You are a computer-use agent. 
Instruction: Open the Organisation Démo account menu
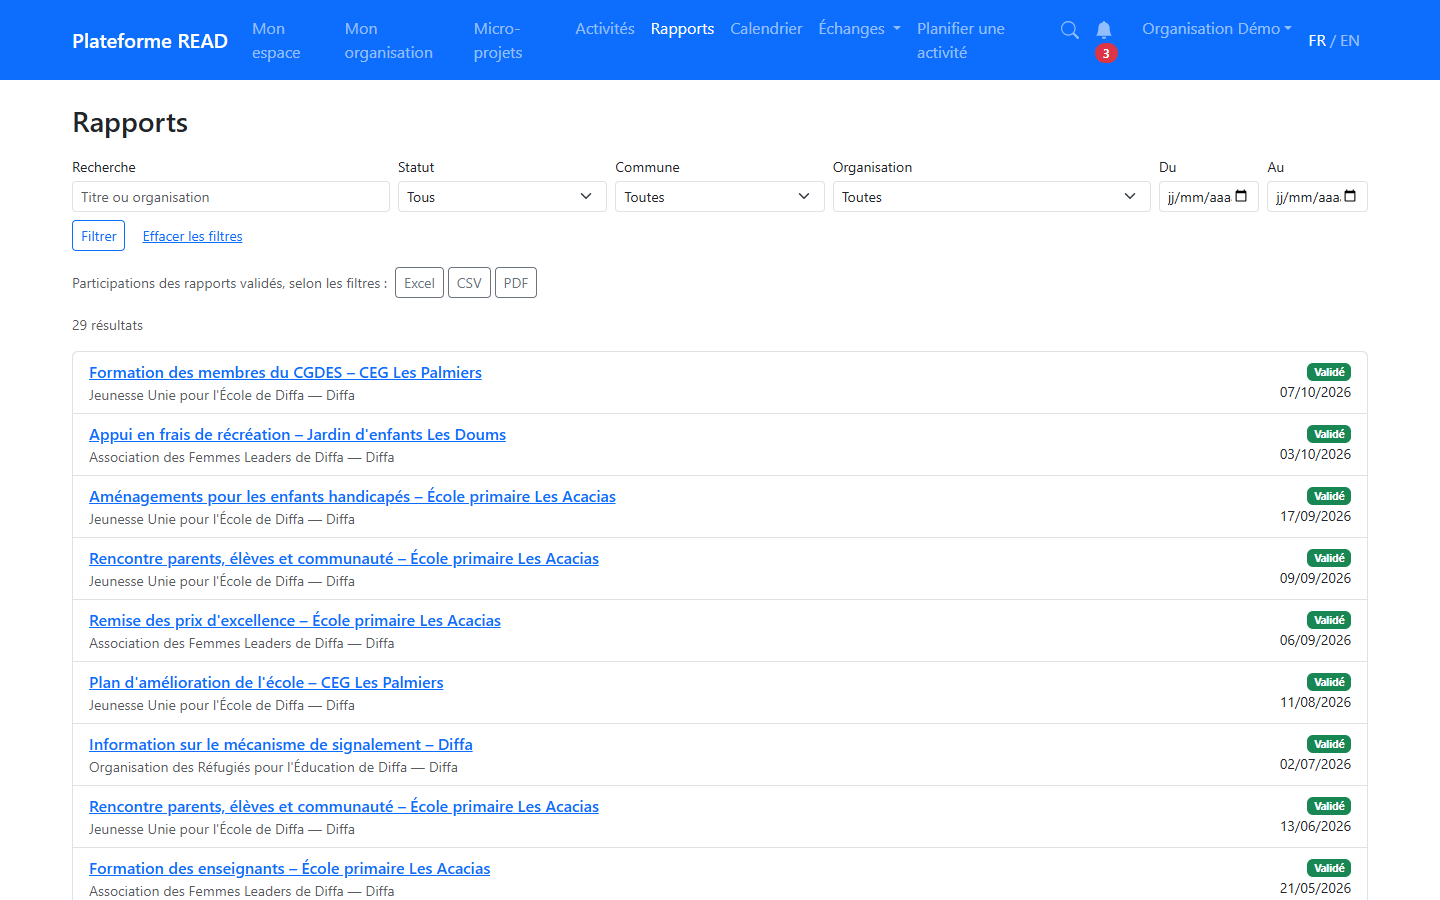(1217, 29)
